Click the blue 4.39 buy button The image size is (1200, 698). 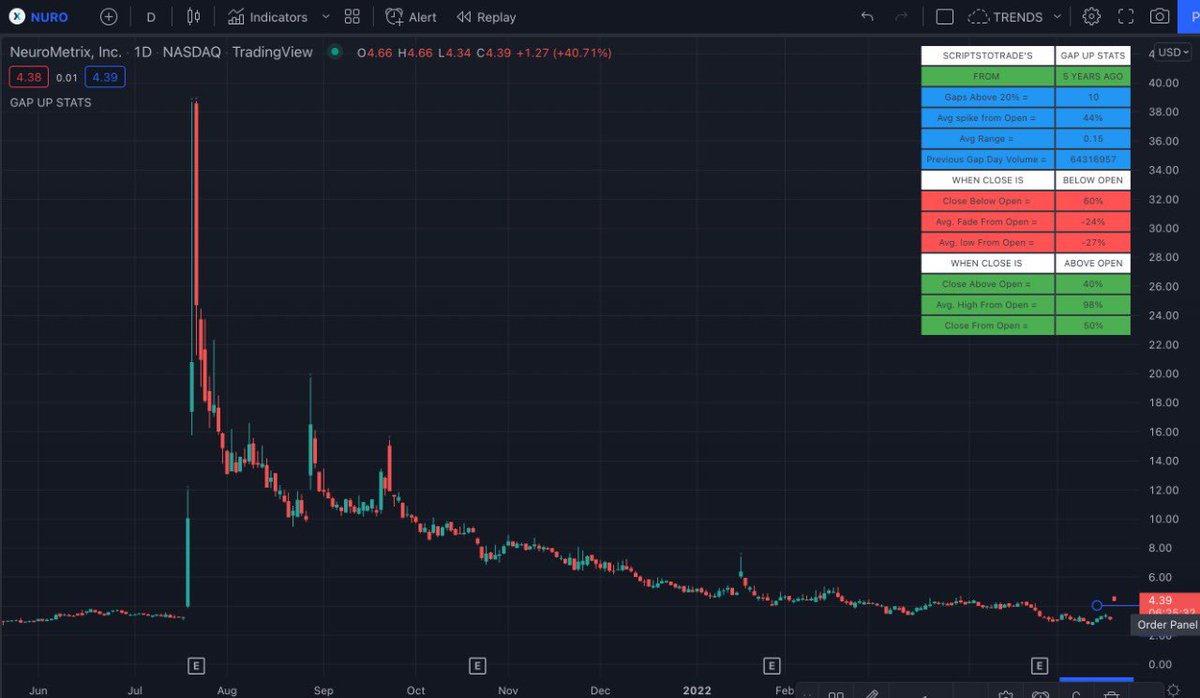click(103, 77)
